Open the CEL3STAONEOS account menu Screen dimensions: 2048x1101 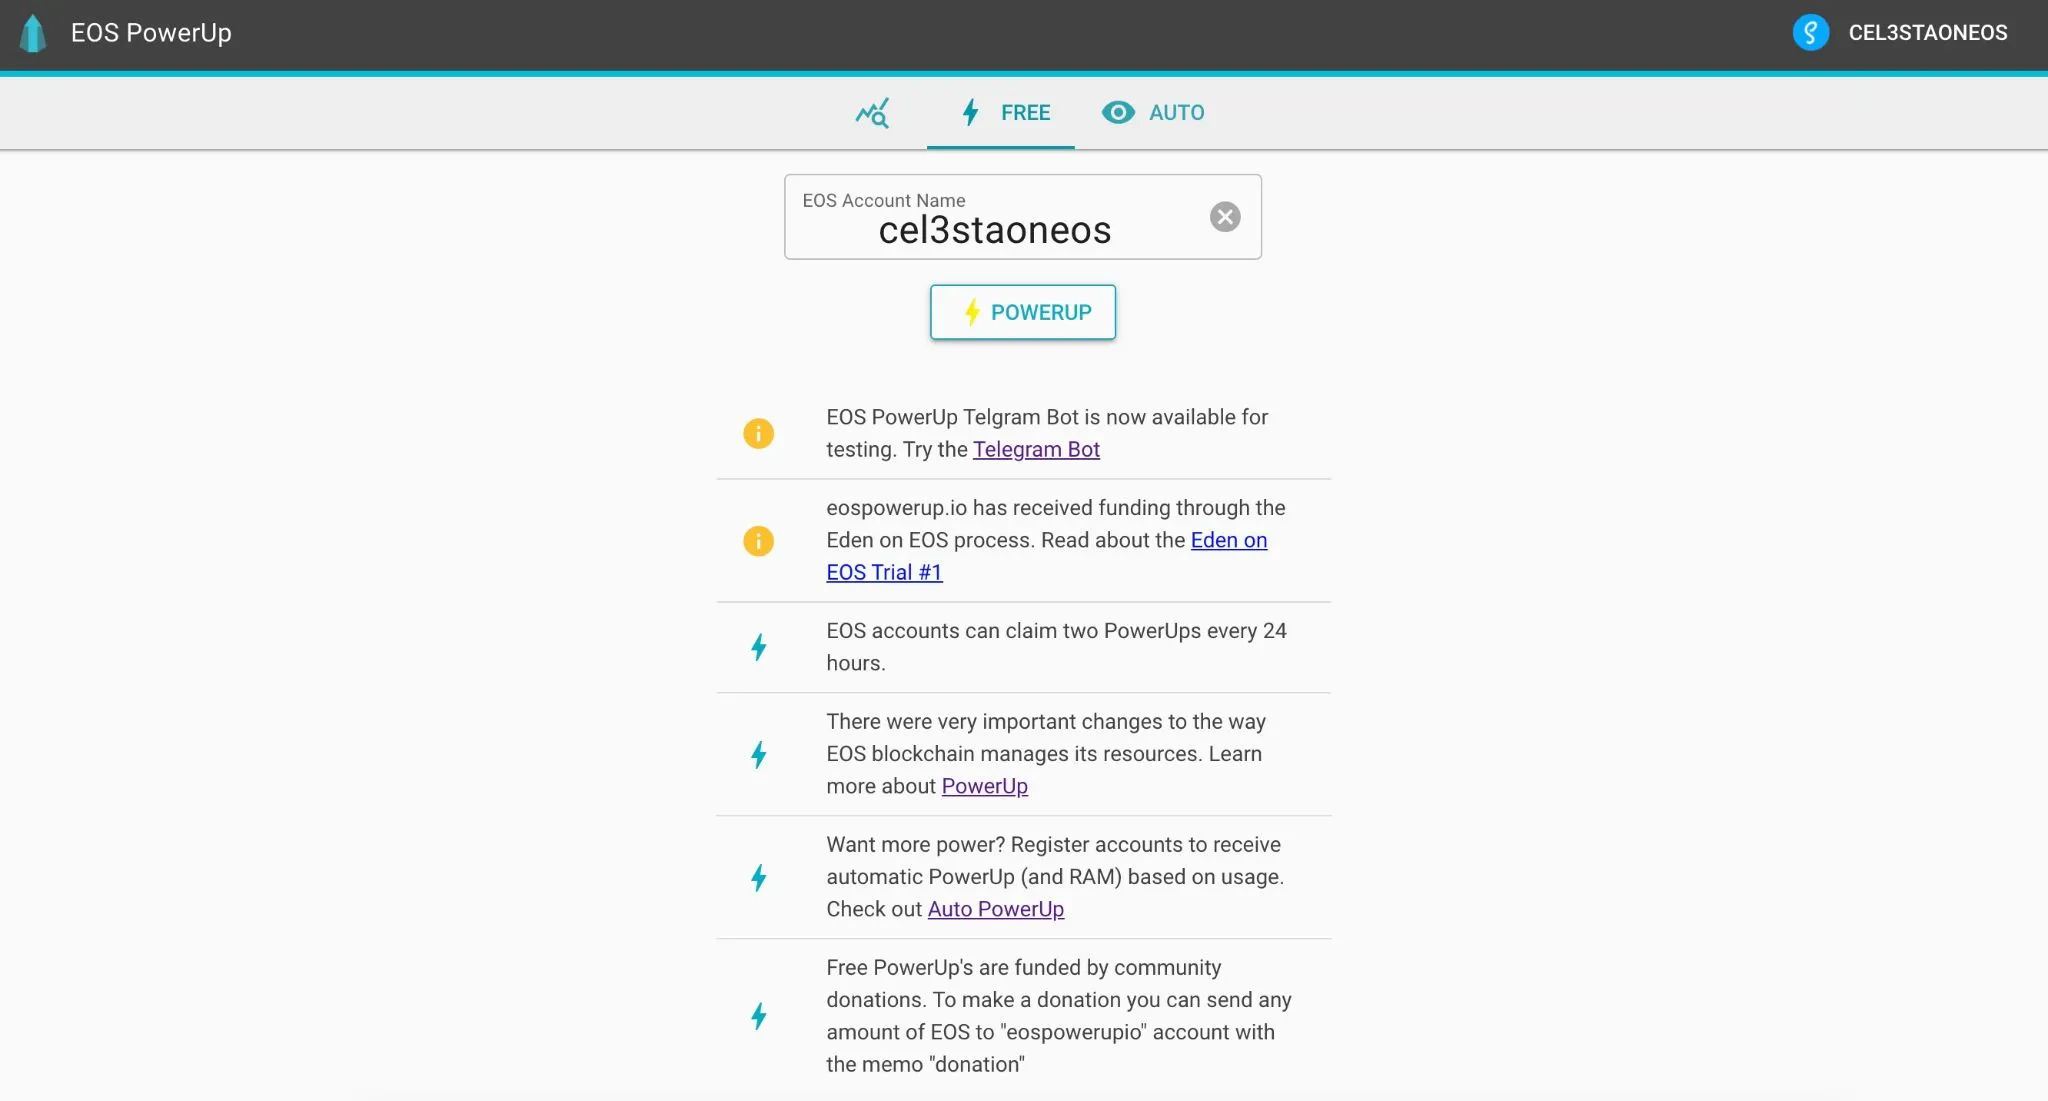1900,33
